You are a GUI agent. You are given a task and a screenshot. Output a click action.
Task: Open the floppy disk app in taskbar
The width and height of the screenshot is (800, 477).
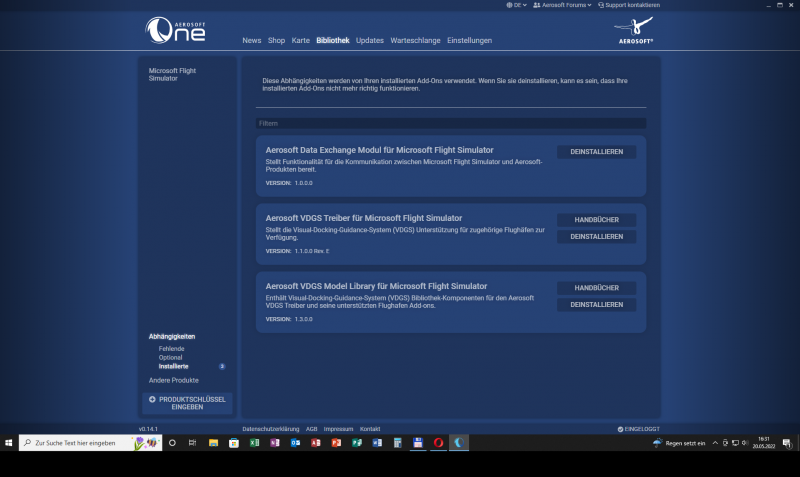[x=418, y=443]
